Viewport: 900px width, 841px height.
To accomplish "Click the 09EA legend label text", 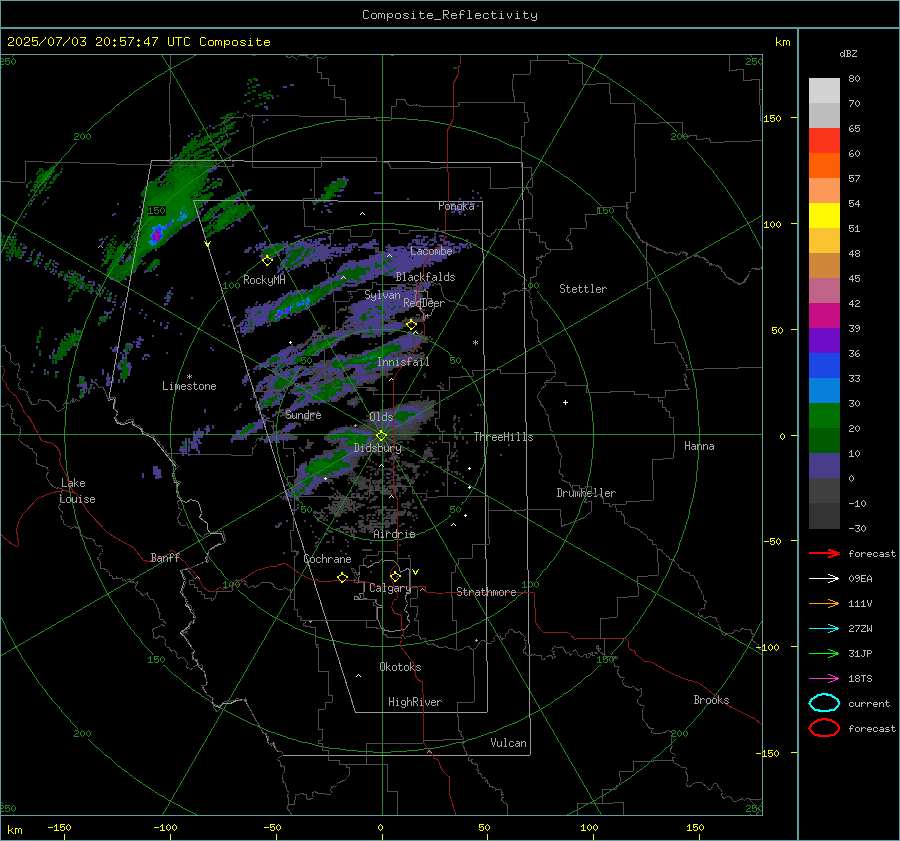I will pyautogui.click(x=860, y=579).
